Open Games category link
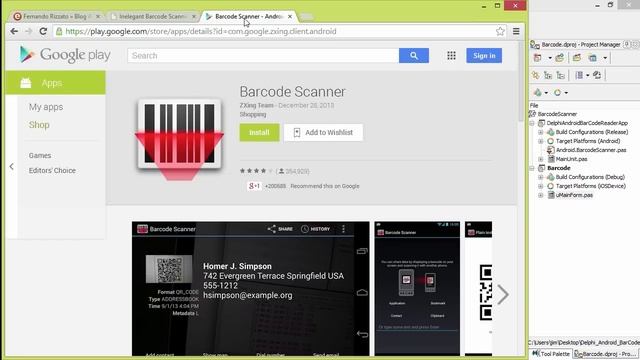Screen dimensions: 640x360 [x=40, y=156]
